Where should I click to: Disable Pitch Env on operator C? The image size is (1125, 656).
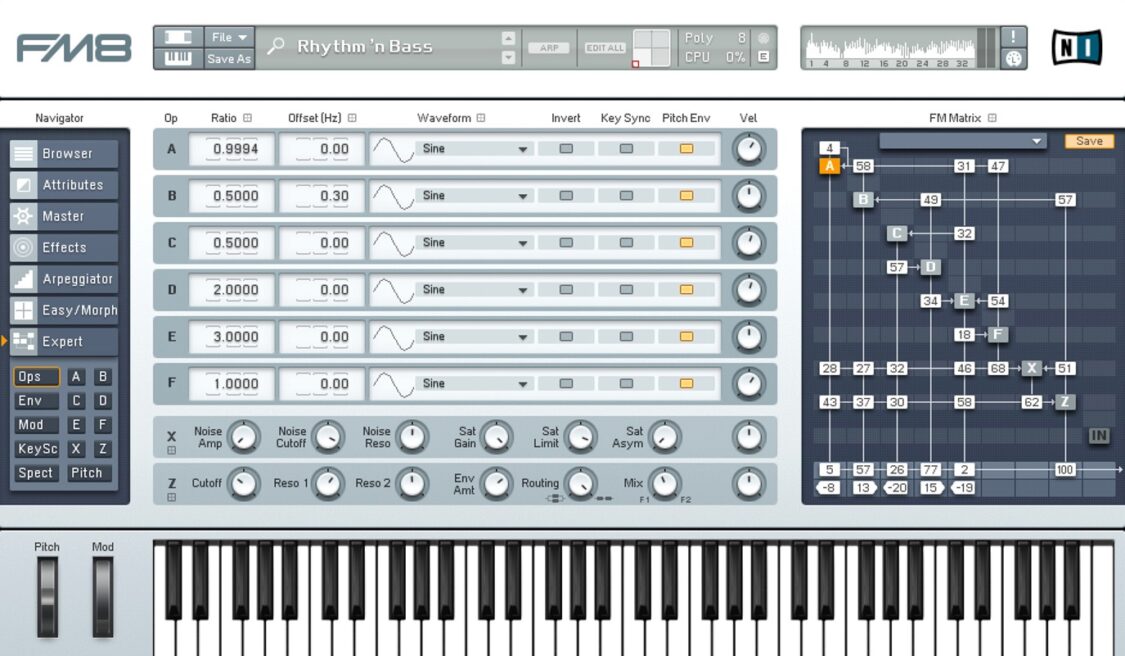pos(687,242)
